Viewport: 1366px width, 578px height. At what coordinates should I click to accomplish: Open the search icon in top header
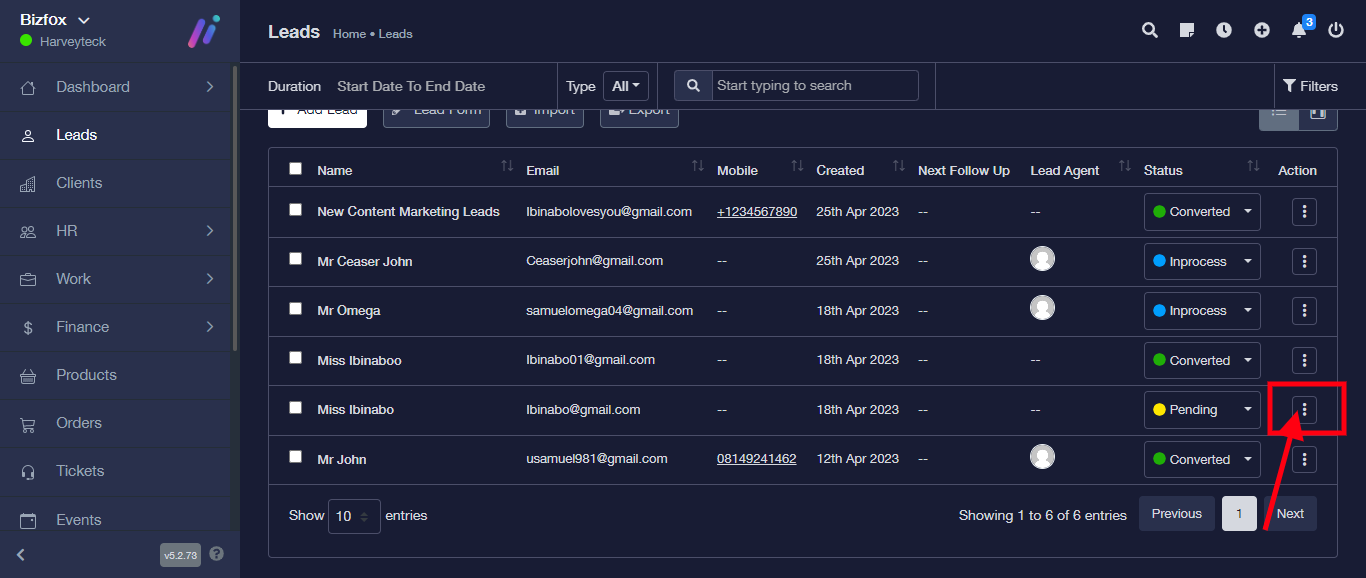coord(1150,30)
